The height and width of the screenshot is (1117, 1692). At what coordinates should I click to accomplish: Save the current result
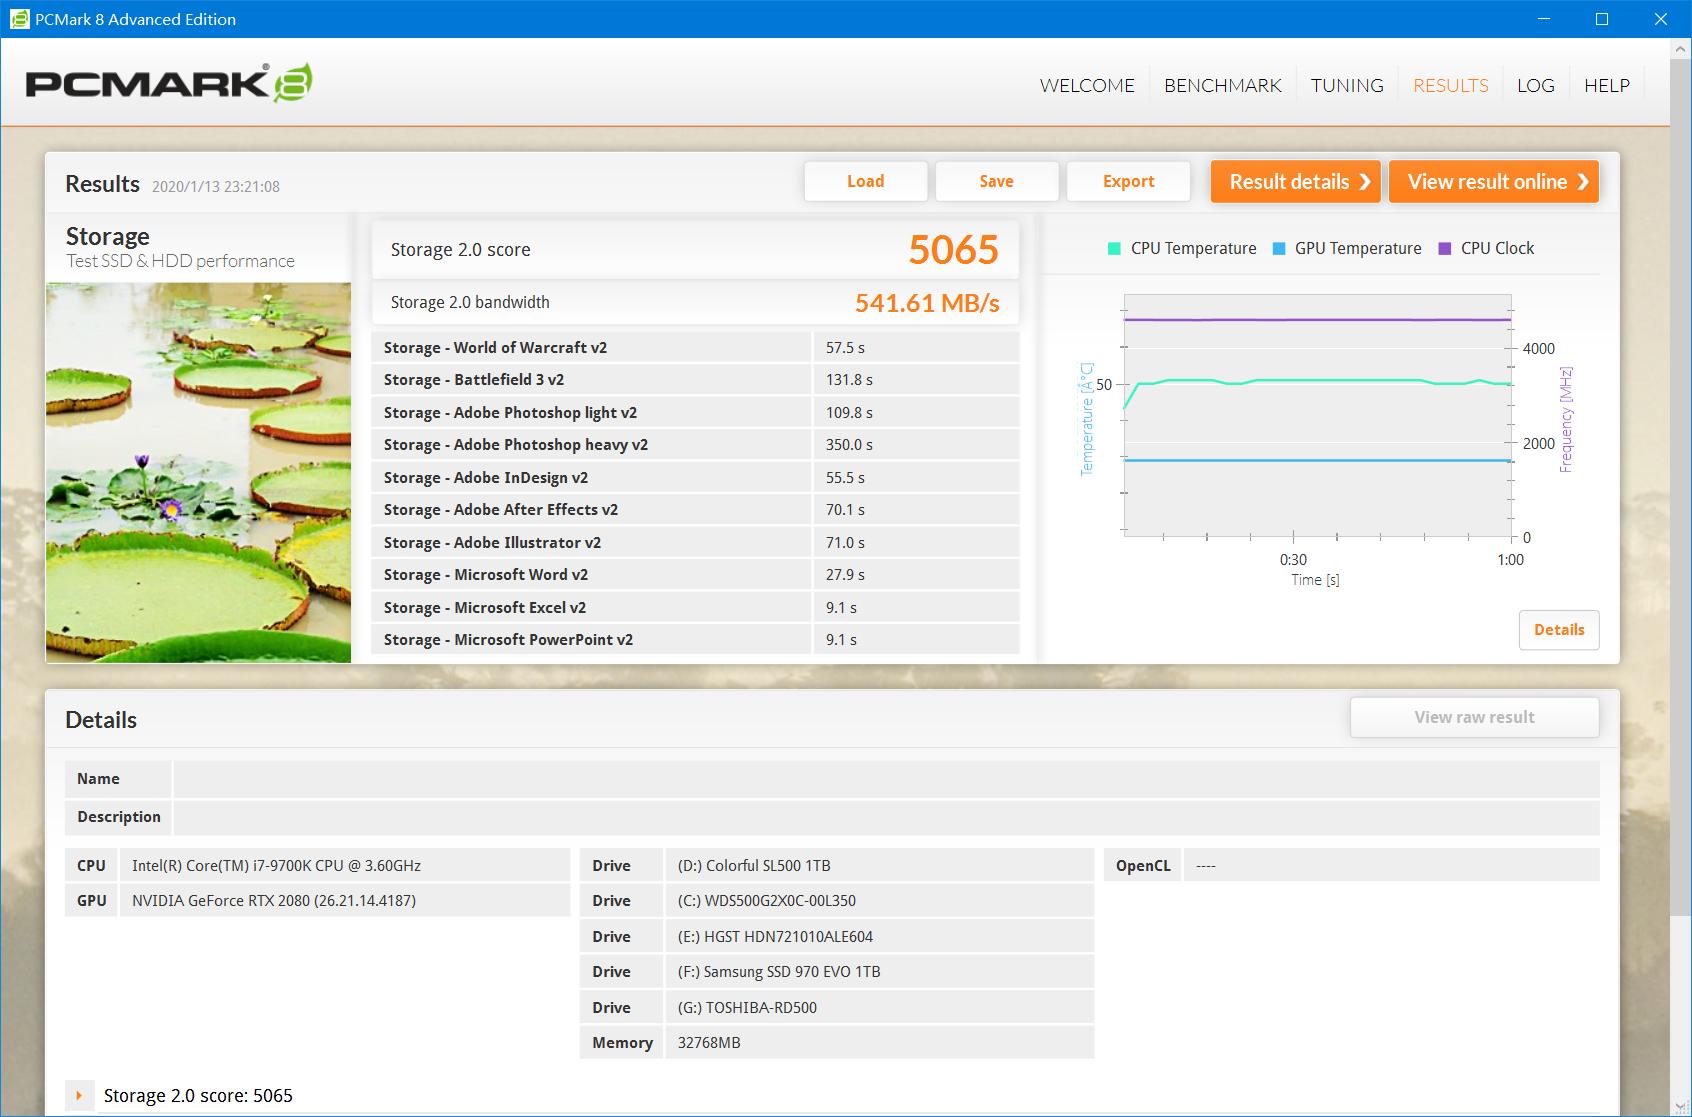[996, 181]
